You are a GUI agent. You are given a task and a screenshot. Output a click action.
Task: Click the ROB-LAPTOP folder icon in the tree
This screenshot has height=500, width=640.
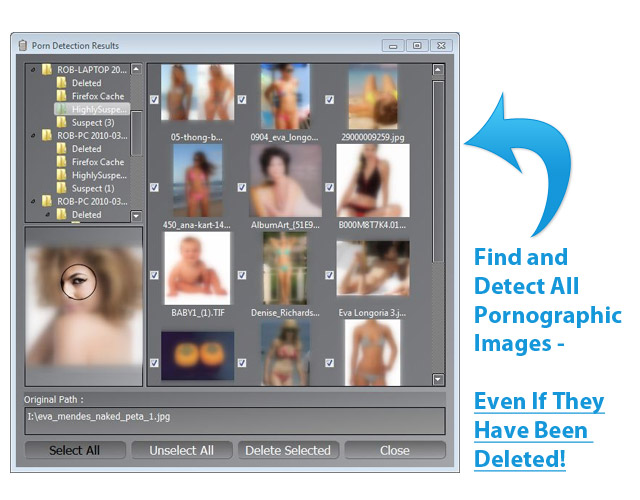(x=47, y=70)
